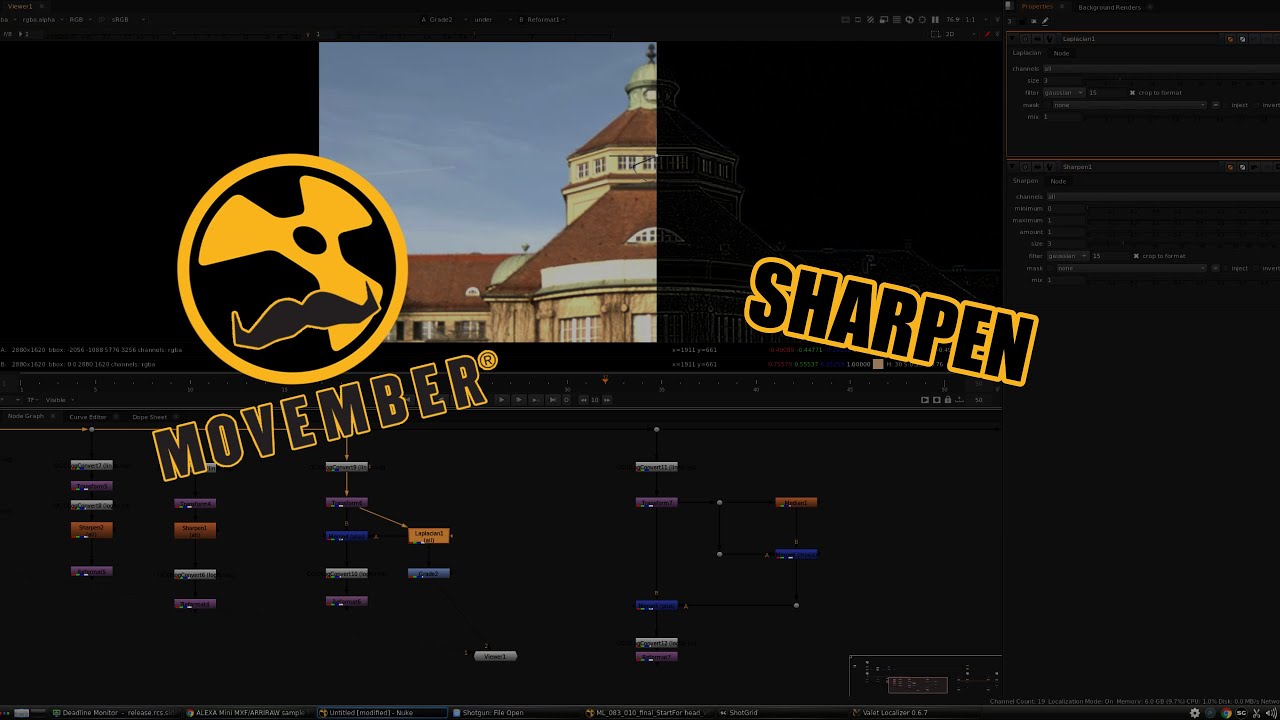Open the Node tab of Laplacian1
This screenshot has height=720, width=1280.
[x=1061, y=53]
